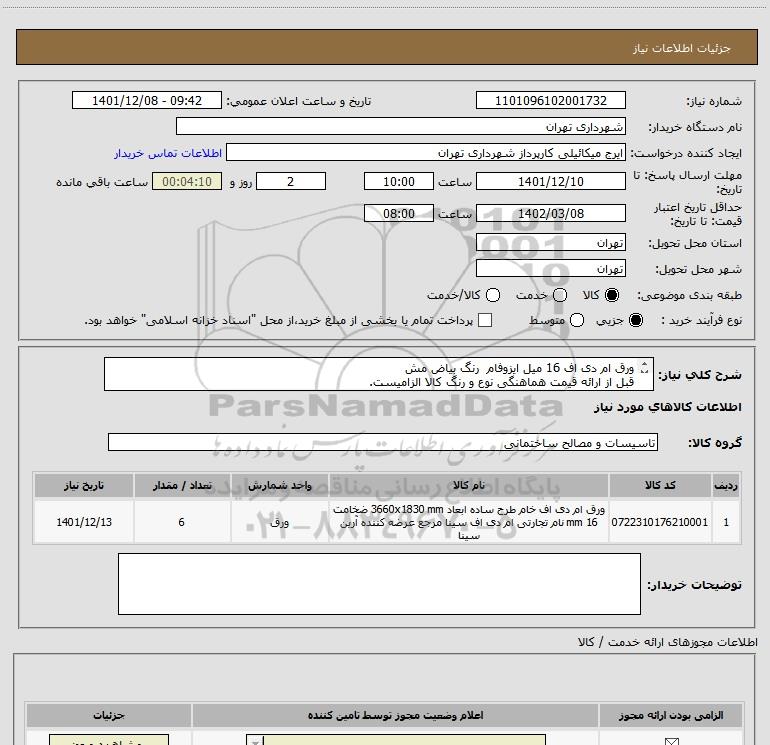The height and width of the screenshot is (745, 770).
Task: Open the permit status dropdown arrow
Action: click(255, 740)
